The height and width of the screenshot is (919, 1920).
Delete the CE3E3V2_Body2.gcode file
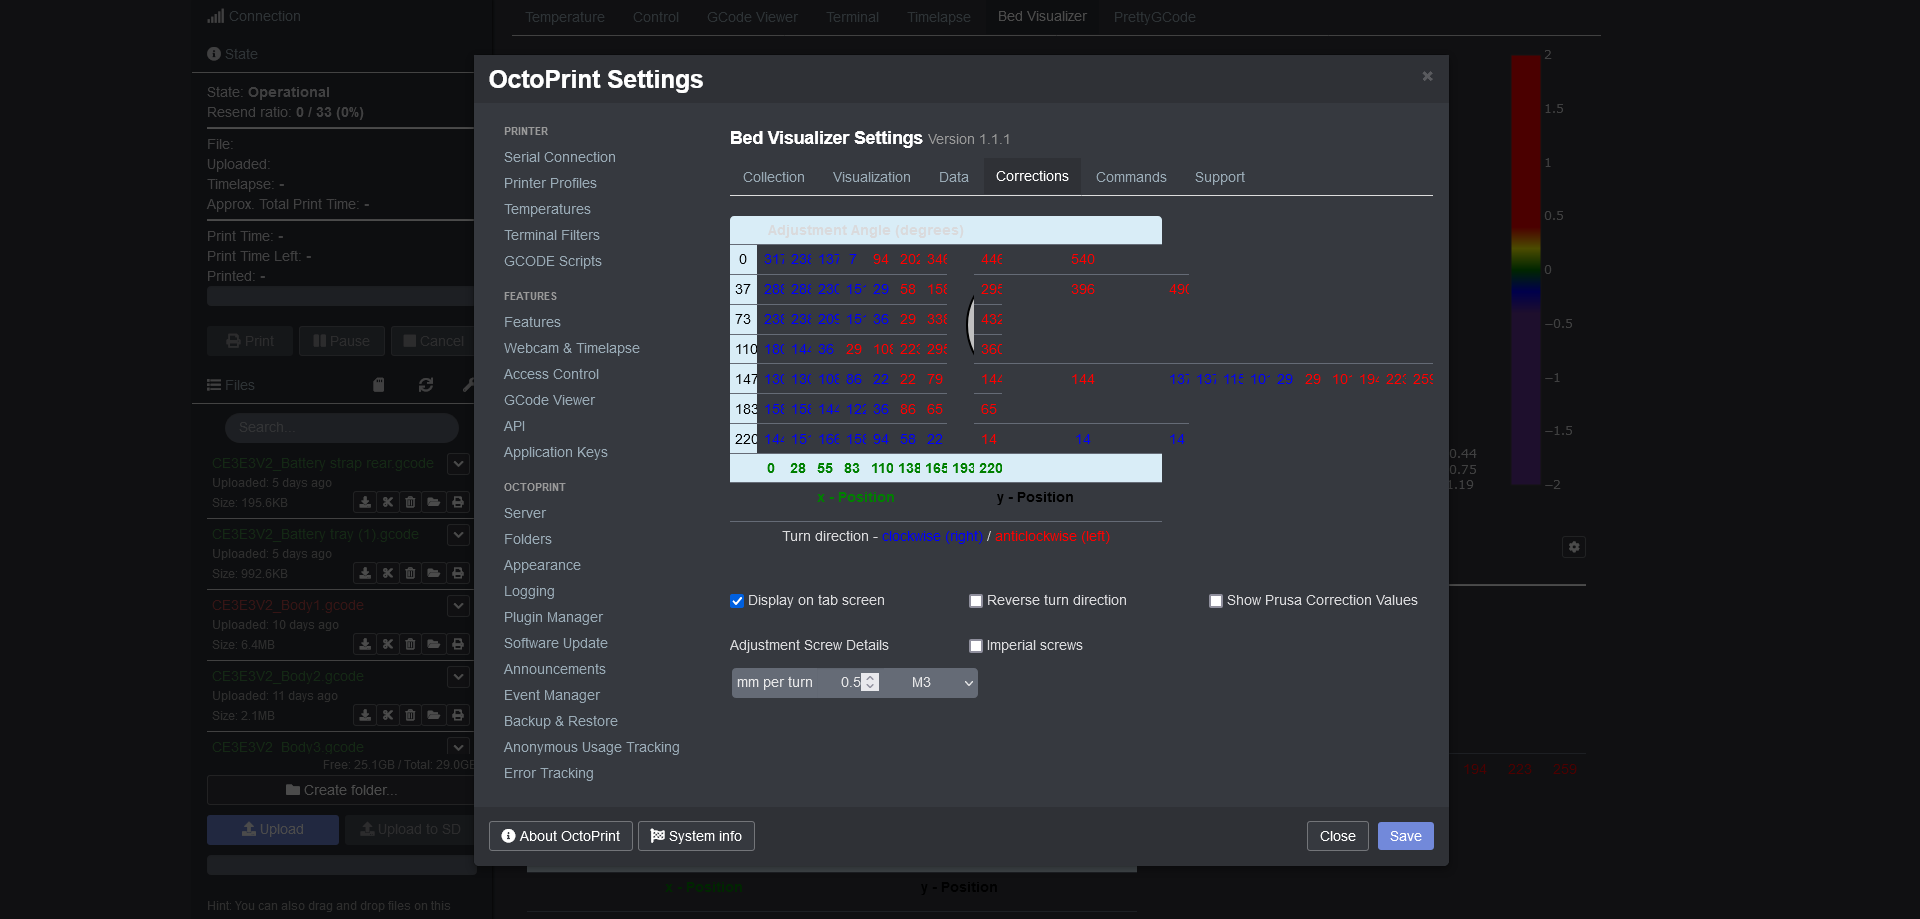coord(410,715)
